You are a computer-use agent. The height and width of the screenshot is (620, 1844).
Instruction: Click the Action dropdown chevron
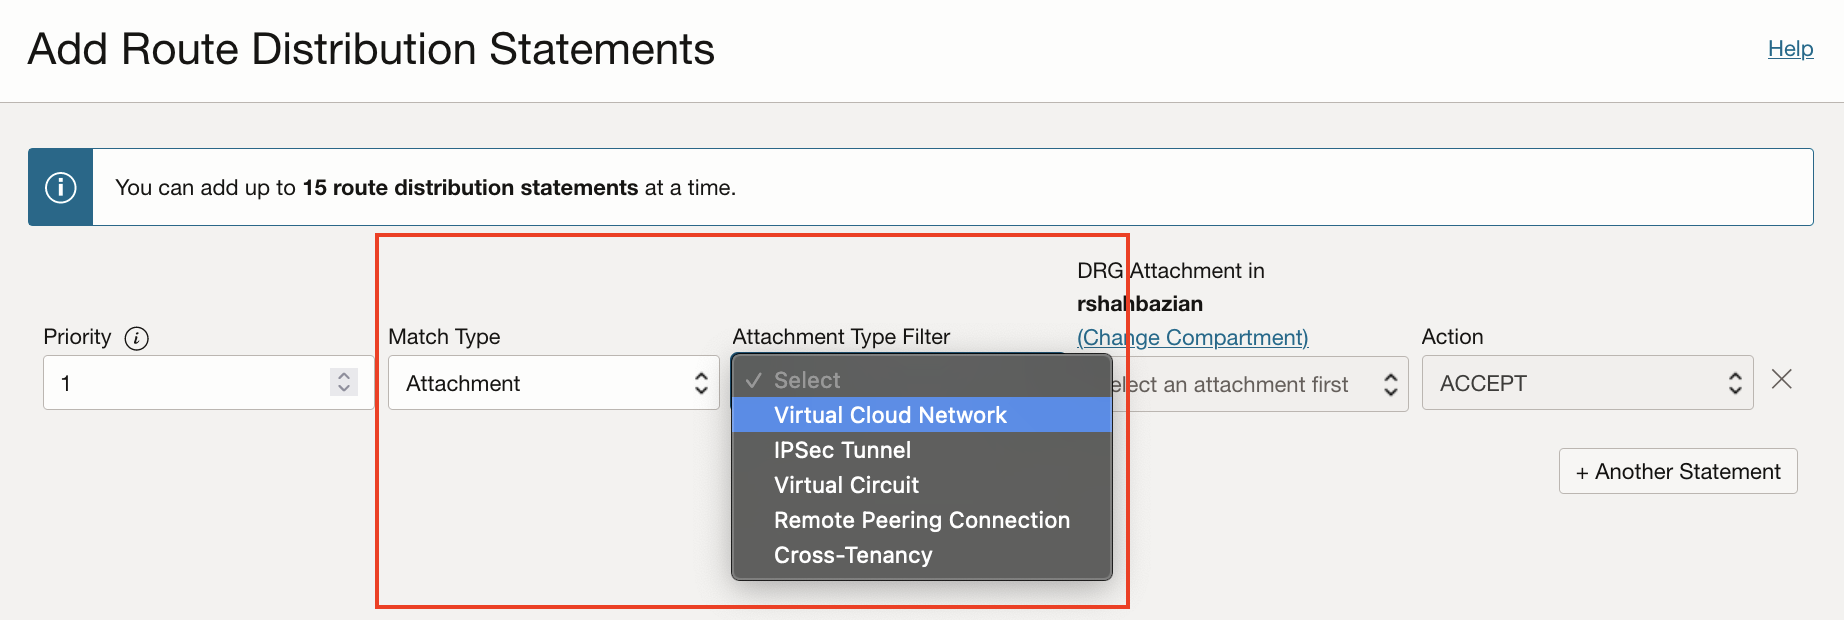(x=1735, y=382)
